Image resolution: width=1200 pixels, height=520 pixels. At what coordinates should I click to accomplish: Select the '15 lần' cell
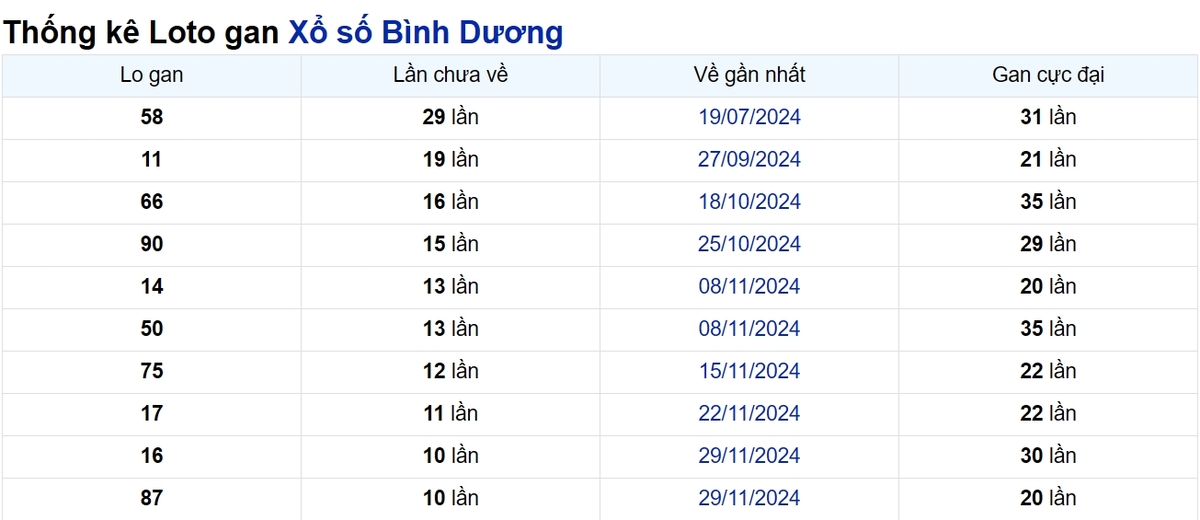coord(451,244)
